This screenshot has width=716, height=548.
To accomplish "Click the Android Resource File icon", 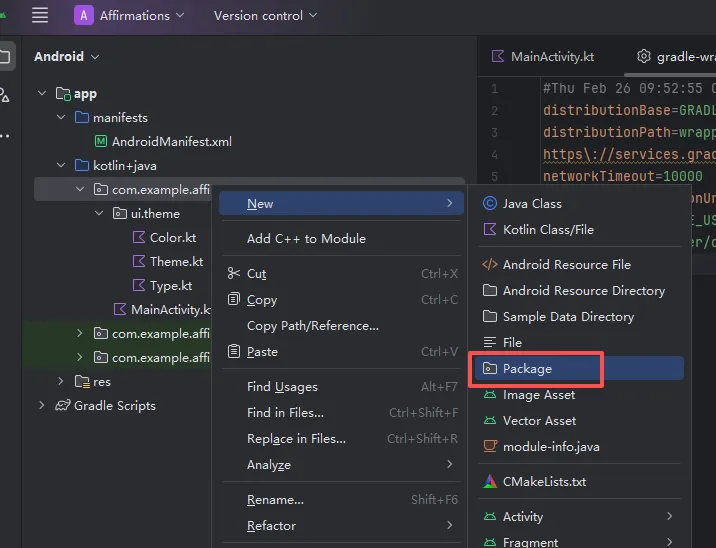I will (x=490, y=265).
